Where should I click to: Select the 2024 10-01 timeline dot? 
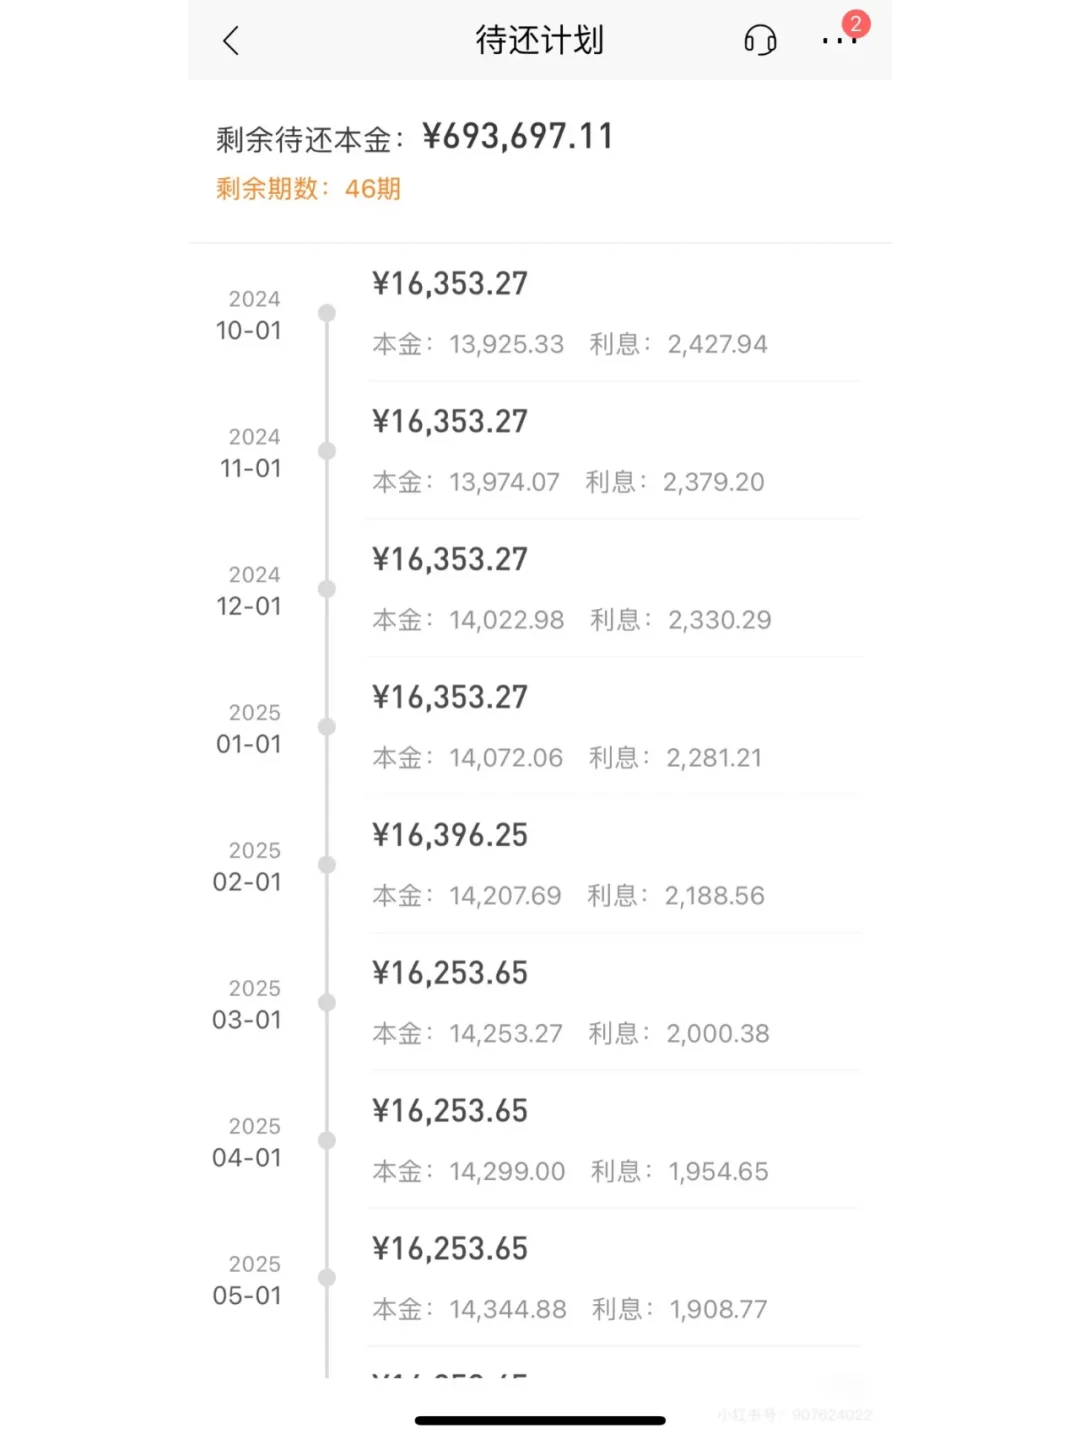point(327,313)
